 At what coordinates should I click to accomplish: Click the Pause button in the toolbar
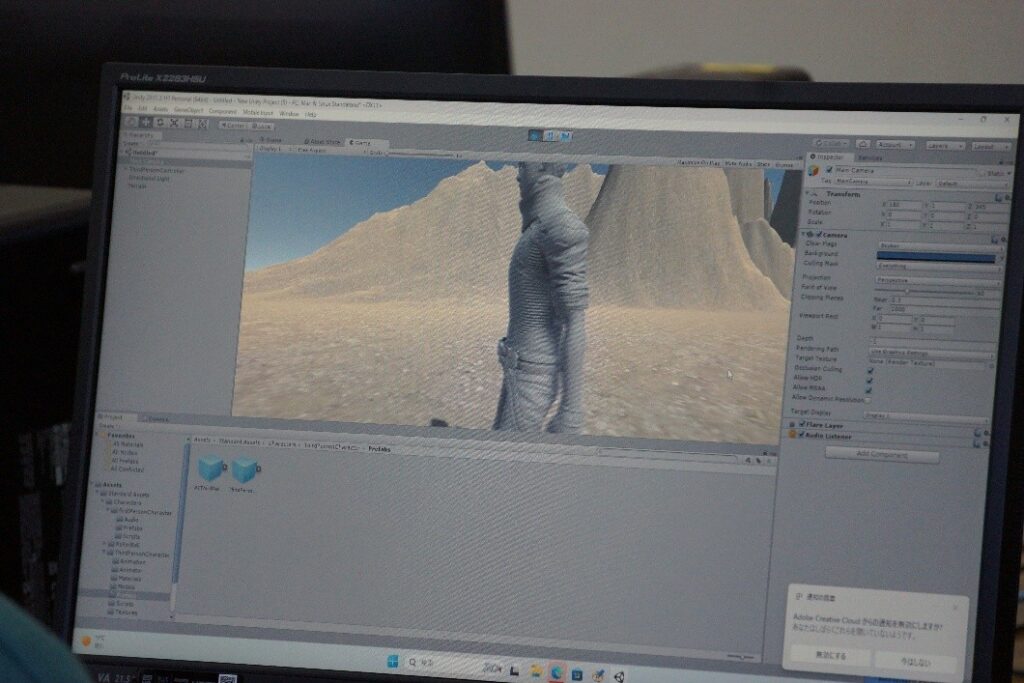point(551,135)
